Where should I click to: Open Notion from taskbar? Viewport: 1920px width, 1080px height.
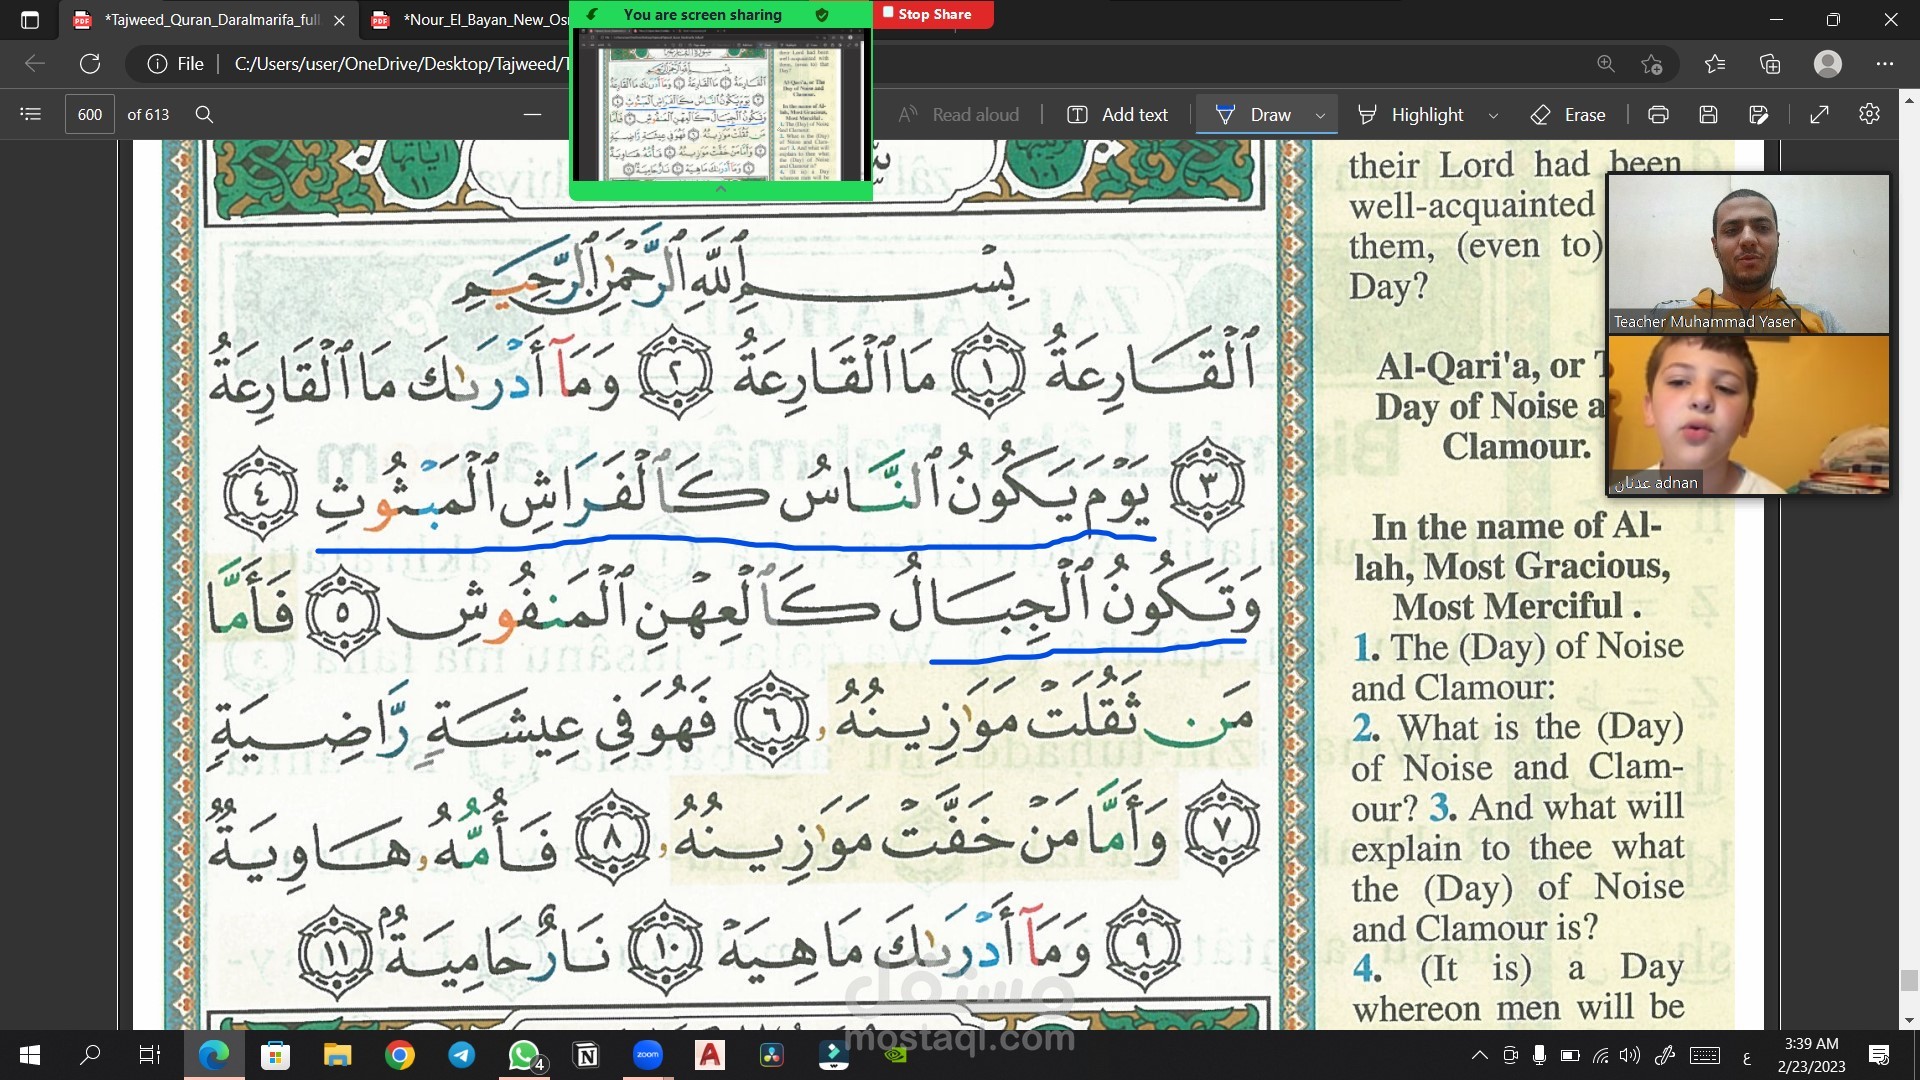point(586,1055)
